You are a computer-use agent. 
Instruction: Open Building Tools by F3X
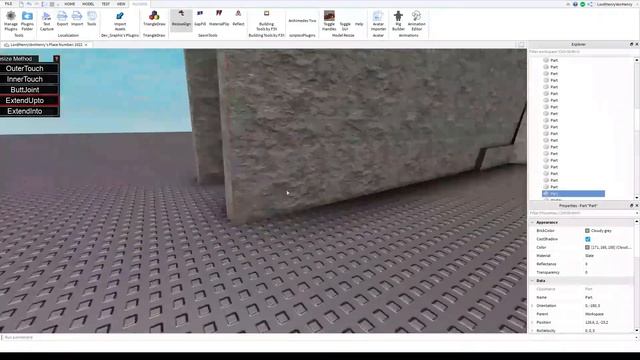click(267, 21)
